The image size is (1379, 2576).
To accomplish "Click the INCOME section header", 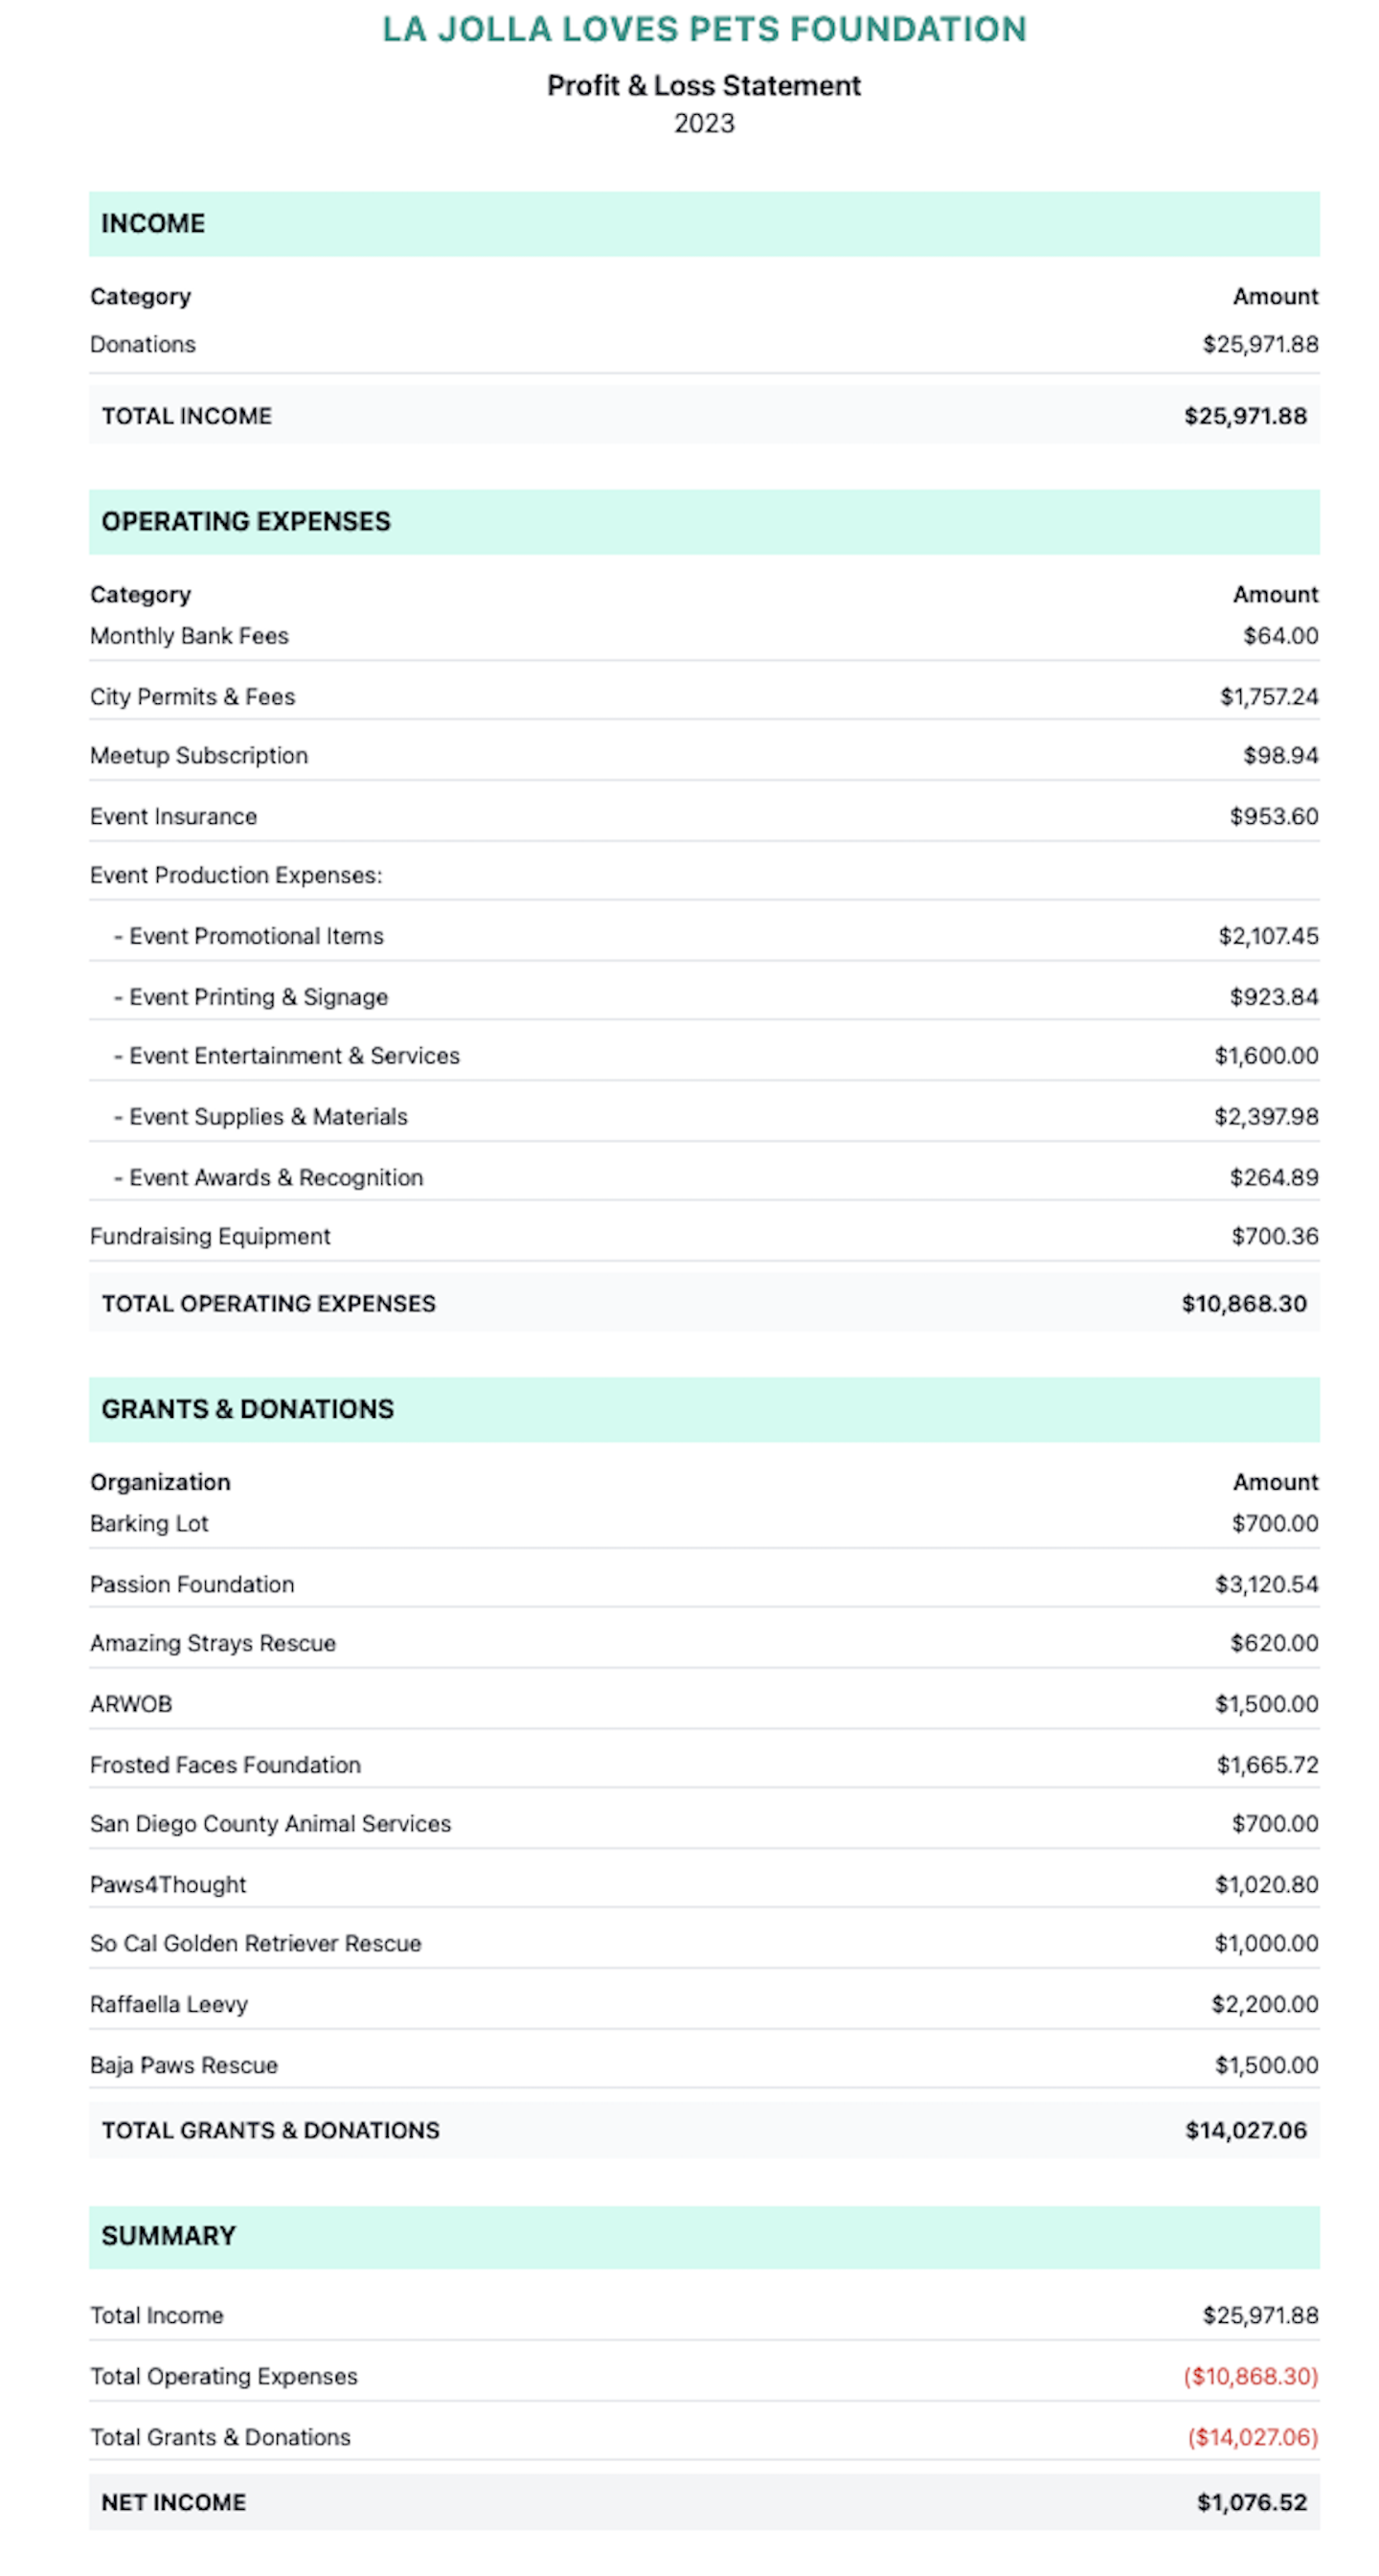I will coord(153,223).
